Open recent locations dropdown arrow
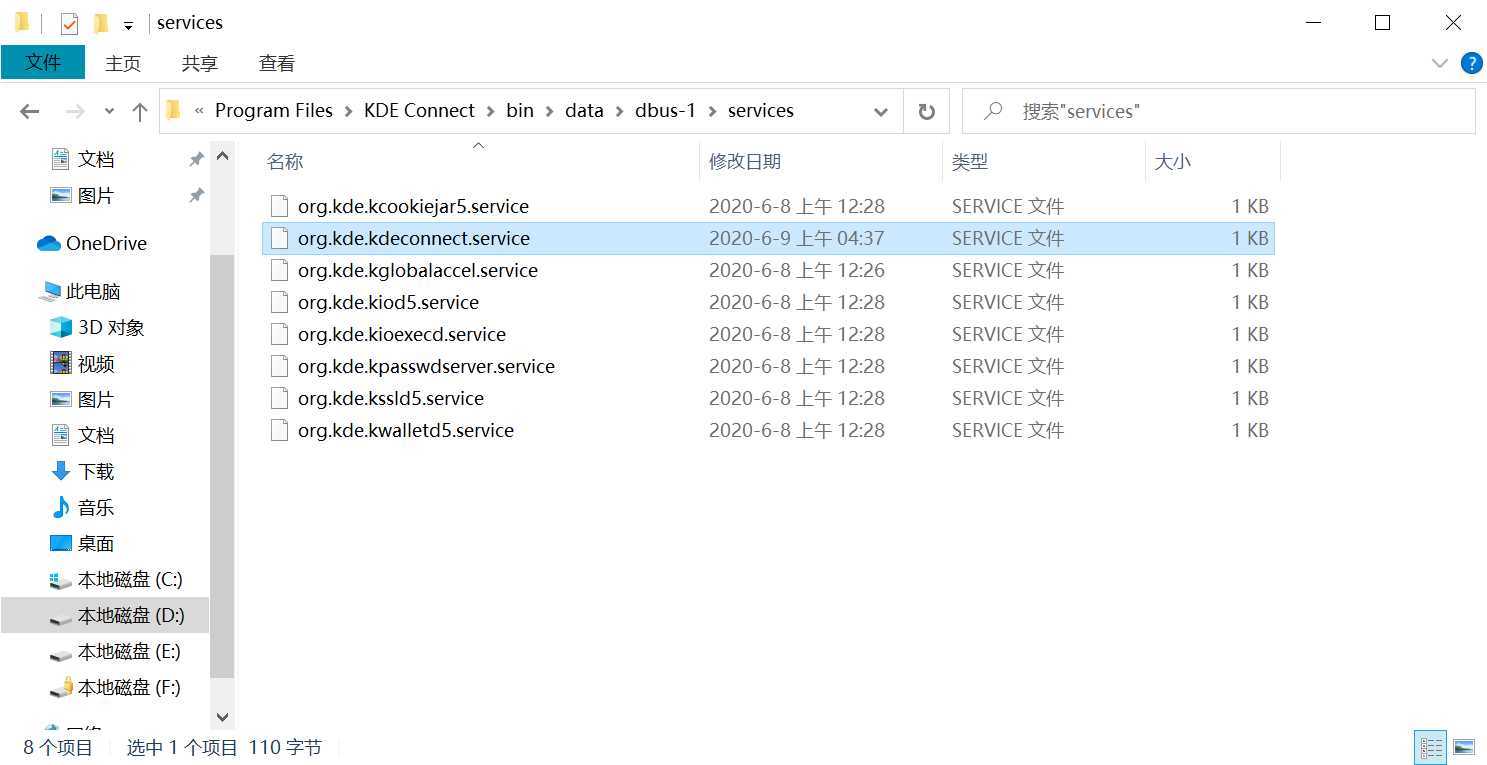The height and width of the screenshot is (765, 1487). pos(110,112)
